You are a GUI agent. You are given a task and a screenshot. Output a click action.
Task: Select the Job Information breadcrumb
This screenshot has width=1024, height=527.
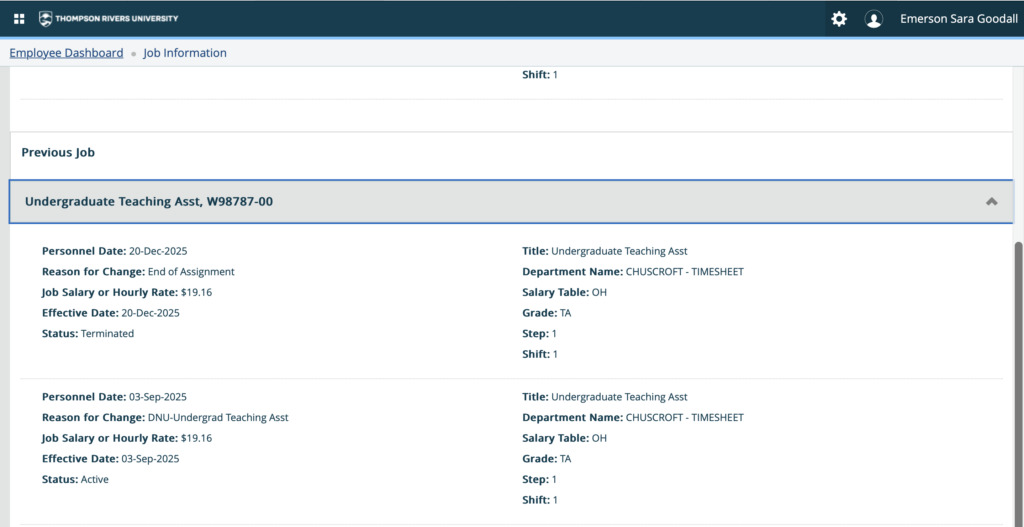(185, 53)
